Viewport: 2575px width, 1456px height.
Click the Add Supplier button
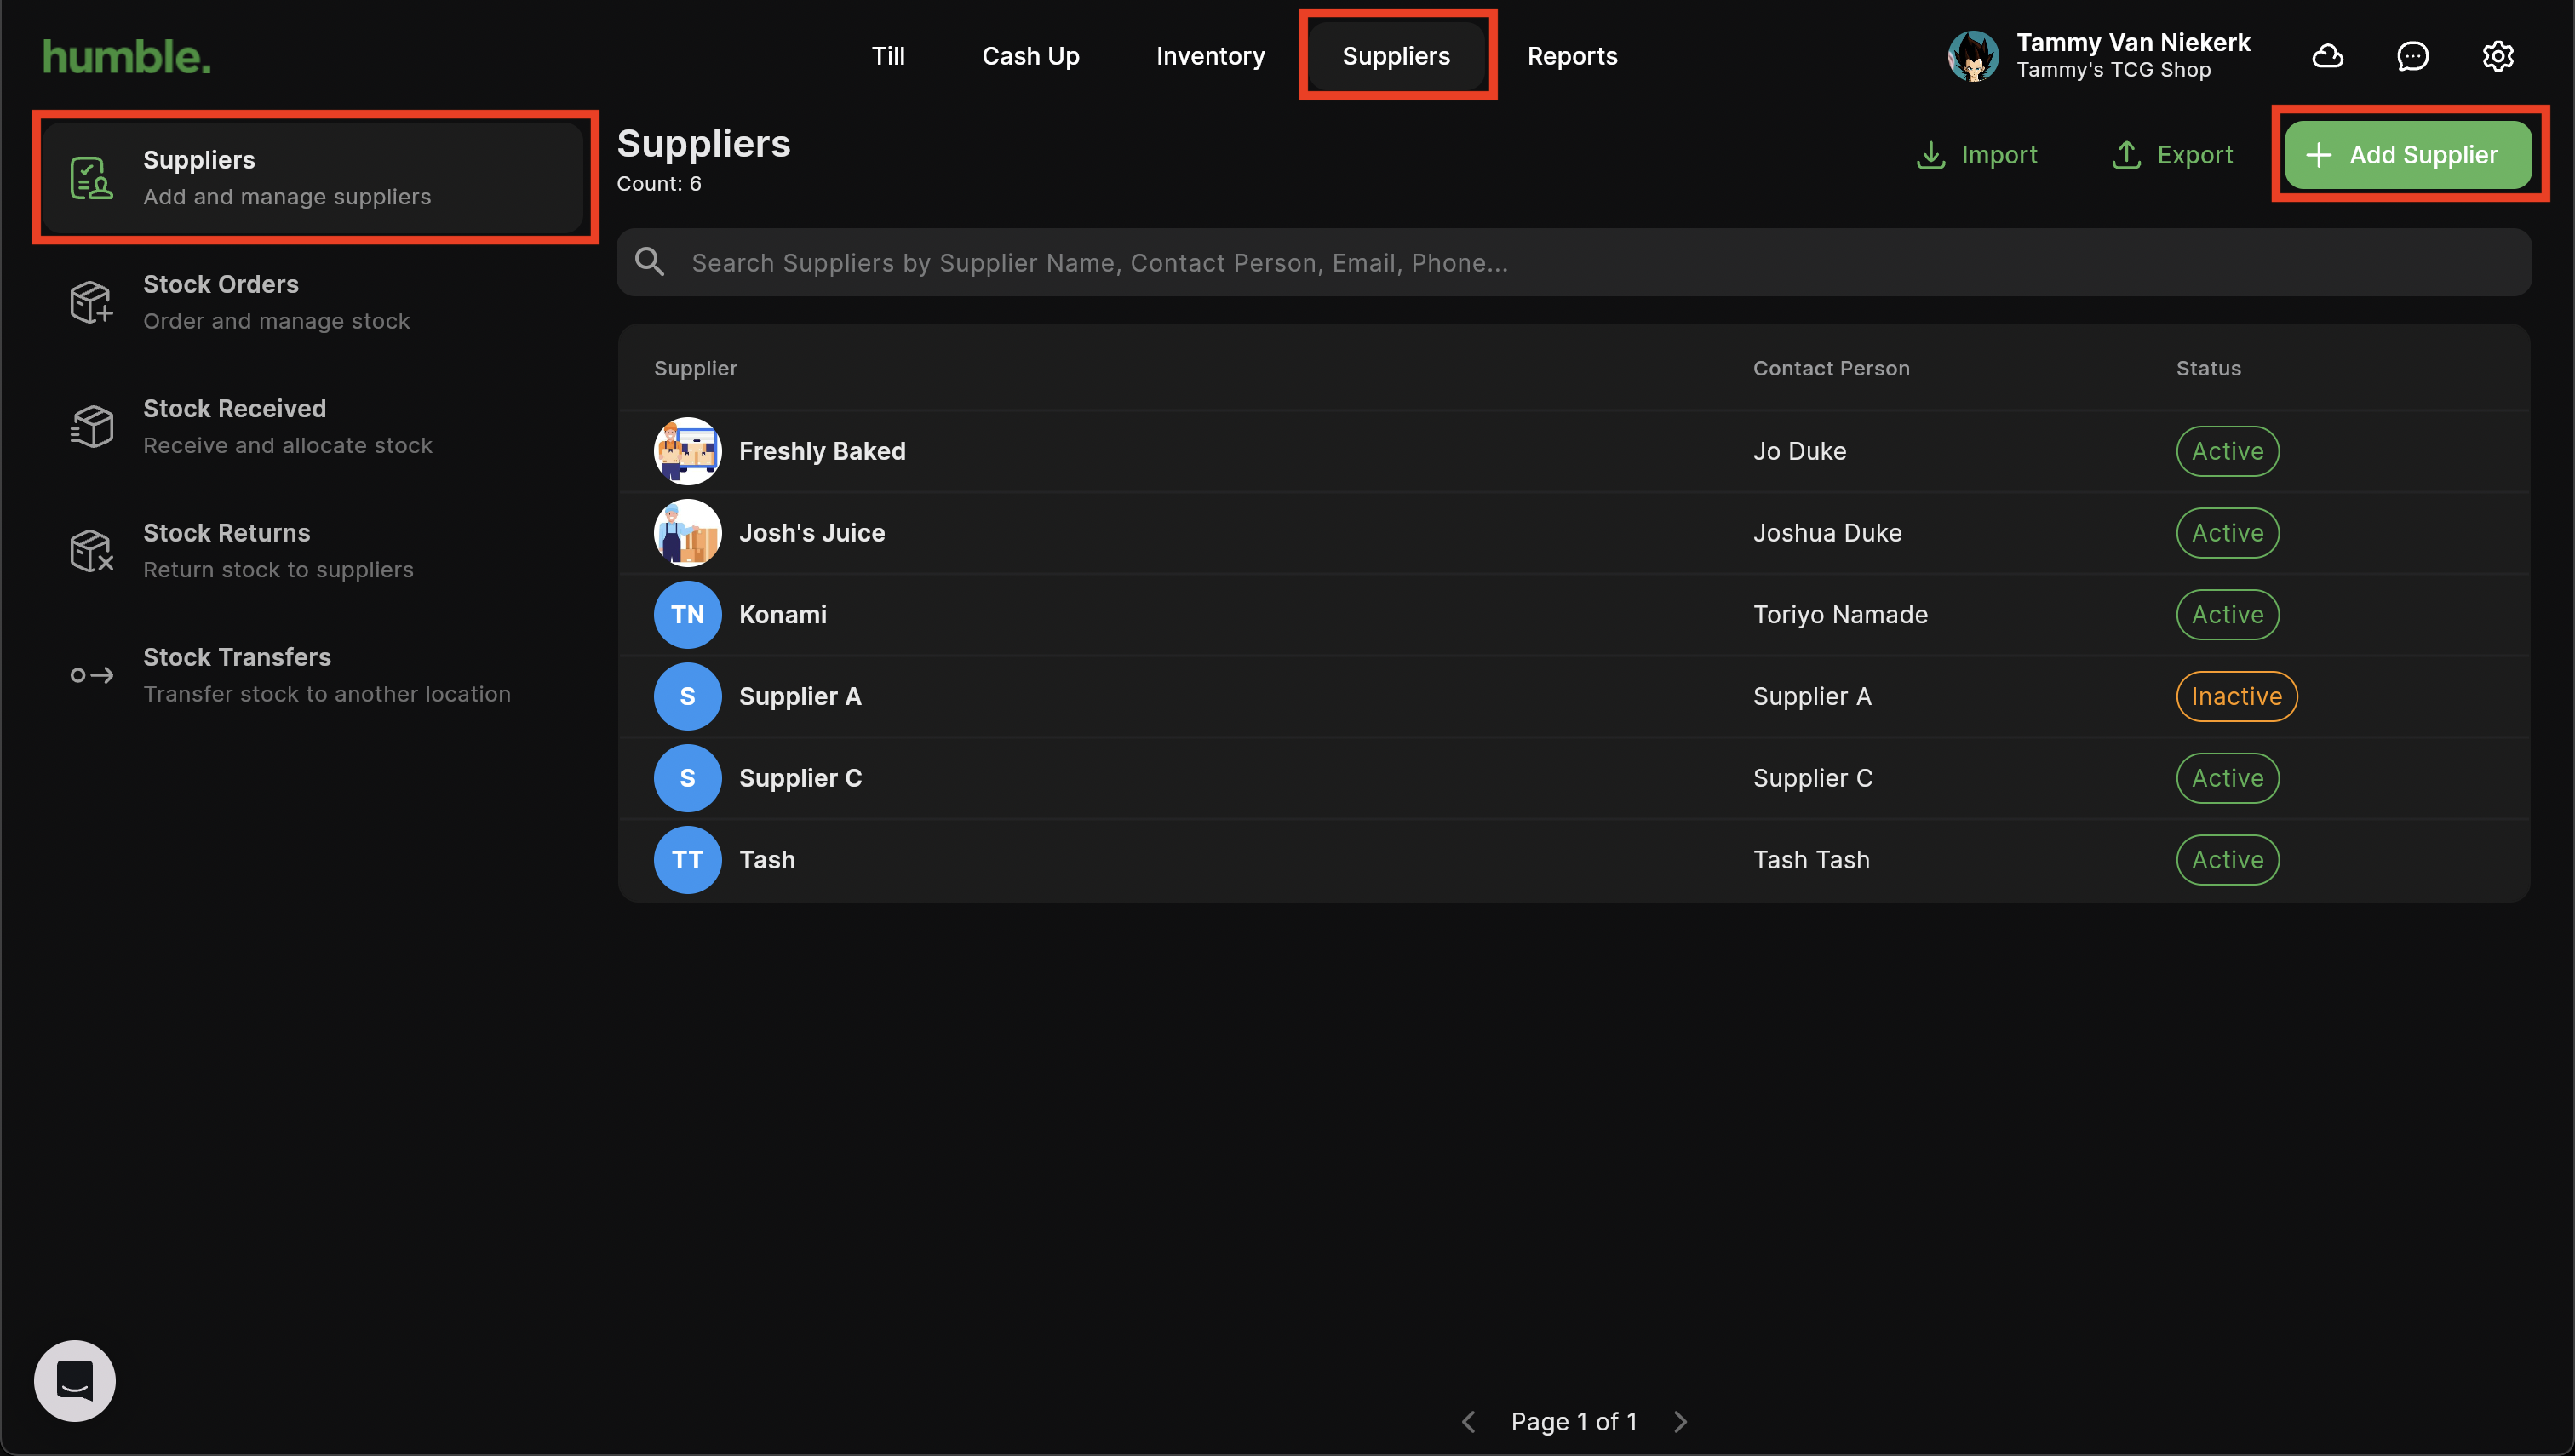(x=2407, y=155)
